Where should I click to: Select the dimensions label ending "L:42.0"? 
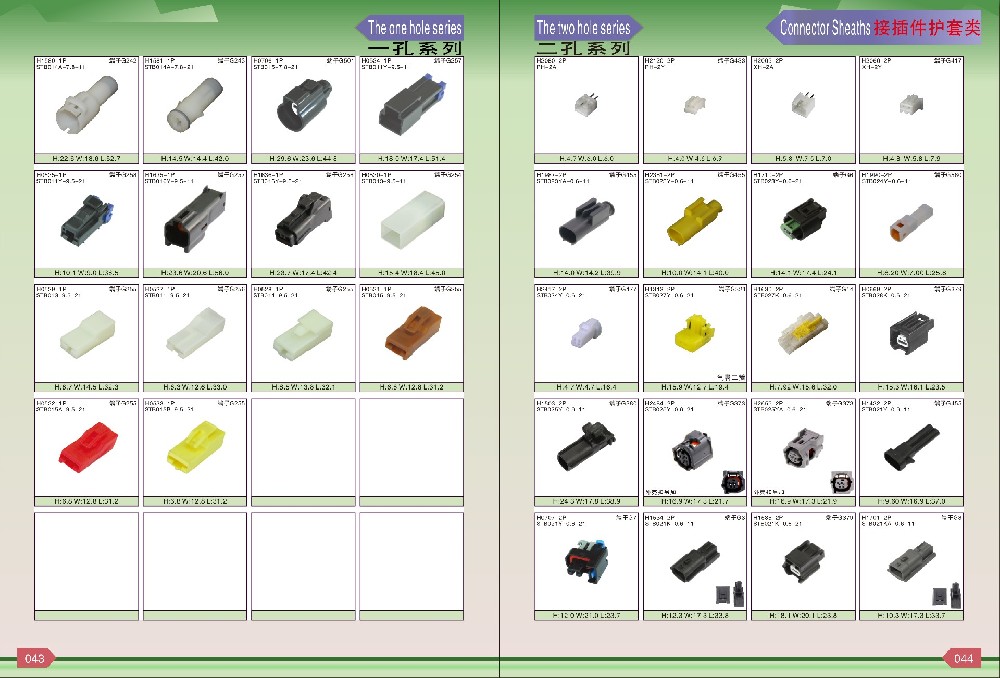coord(195,159)
